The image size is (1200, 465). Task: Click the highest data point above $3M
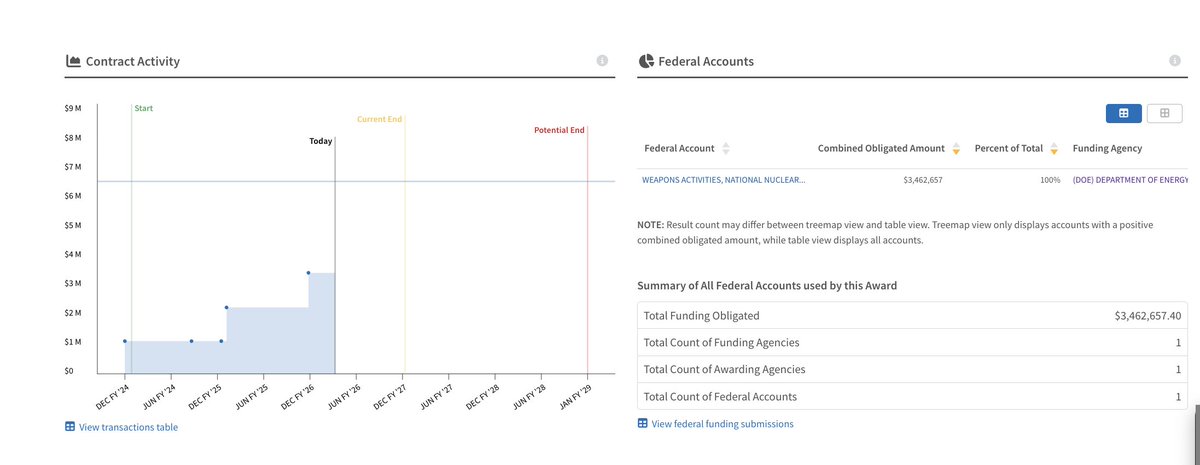coord(308,272)
